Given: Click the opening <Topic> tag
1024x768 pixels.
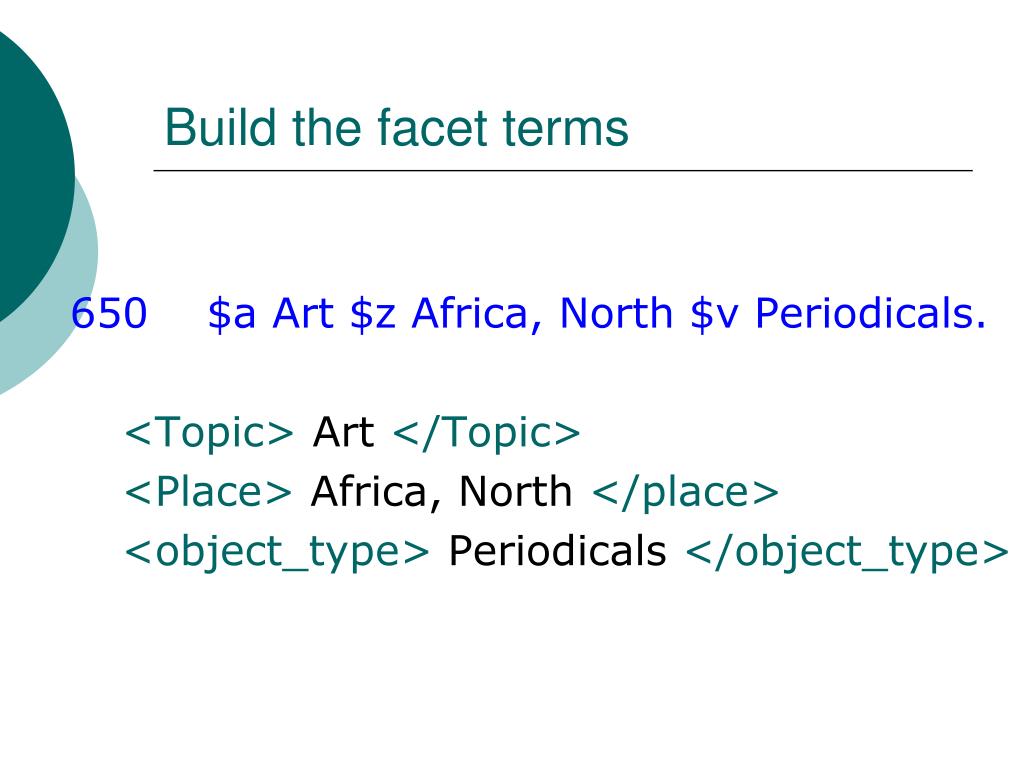Looking at the screenshot, I should click(209, 433).
